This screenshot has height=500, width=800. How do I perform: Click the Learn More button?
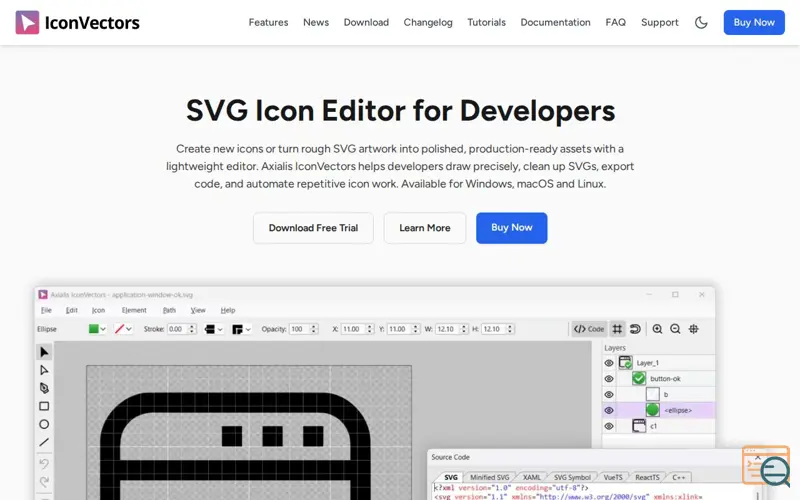(x=424, y=228)
